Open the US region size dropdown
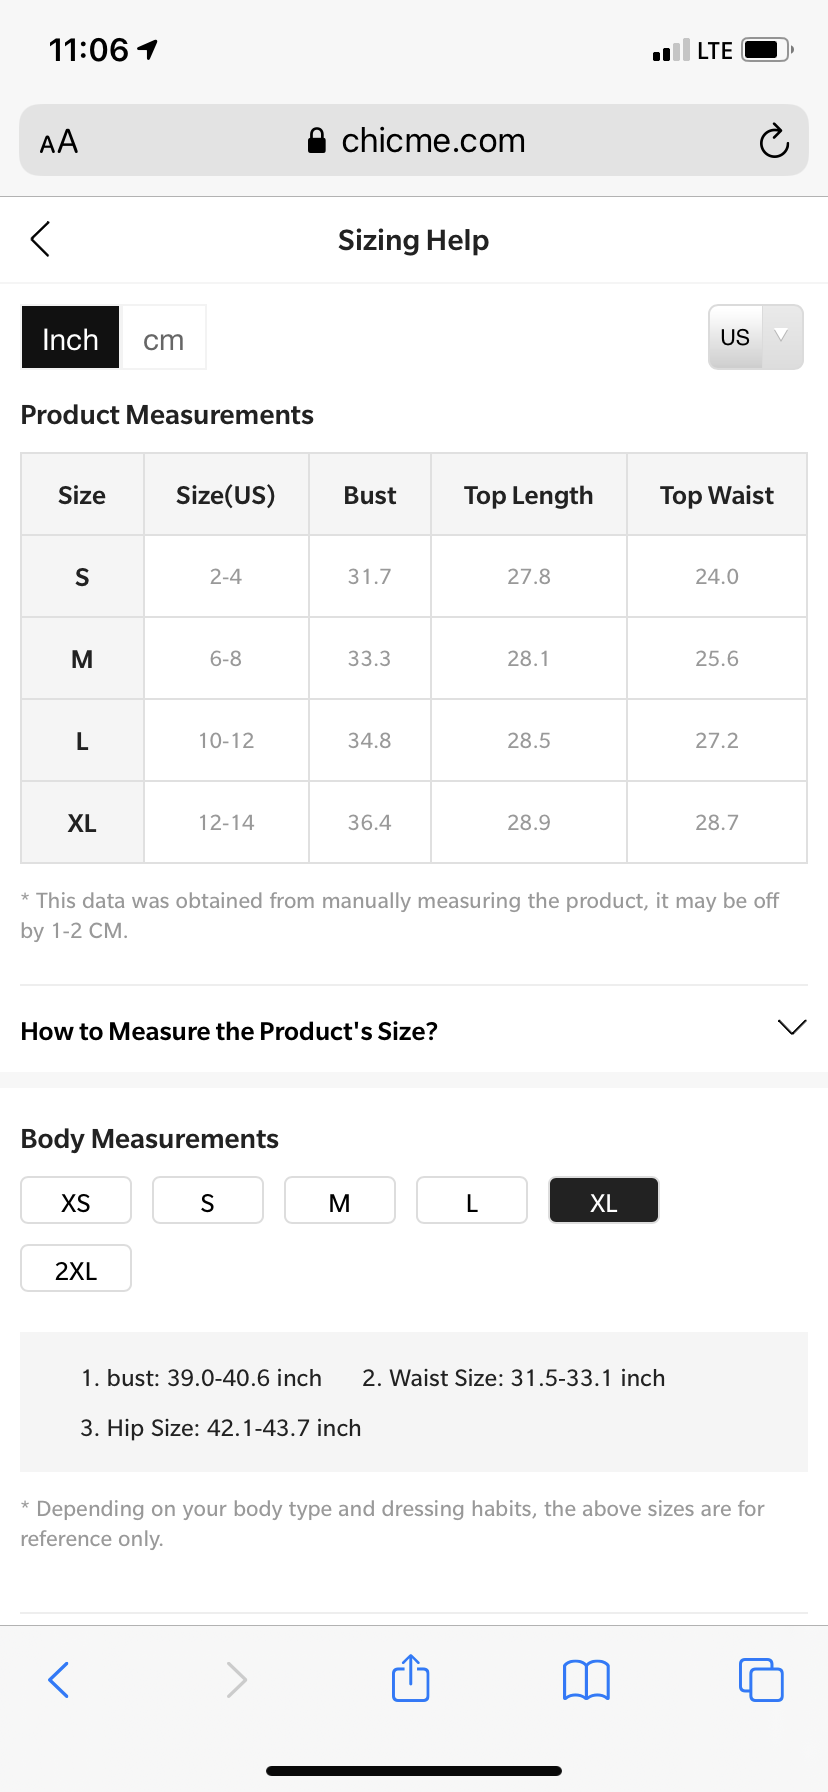 755,337
